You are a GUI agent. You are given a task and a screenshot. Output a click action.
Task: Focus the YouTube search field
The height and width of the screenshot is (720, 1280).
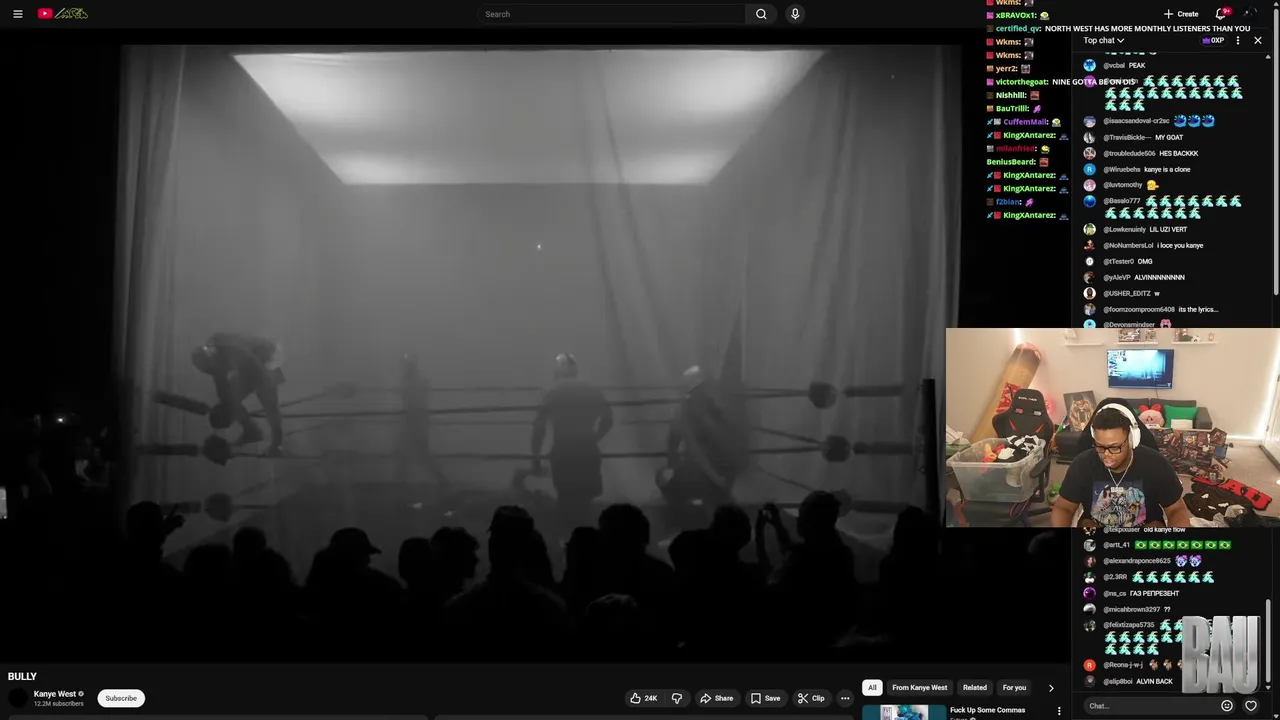pyautogui.click(x=611, y=14)
